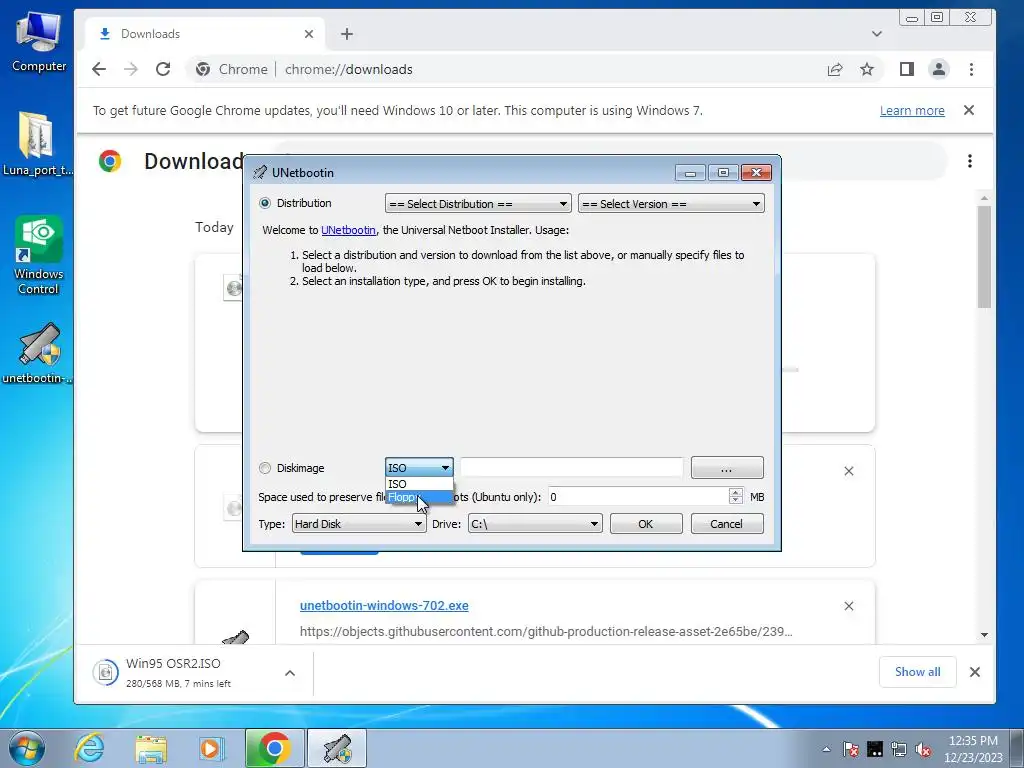Screen dimensions: 1024x768
Task: Open the Chrome three-dot menu
Action: (x=971, y=69)
